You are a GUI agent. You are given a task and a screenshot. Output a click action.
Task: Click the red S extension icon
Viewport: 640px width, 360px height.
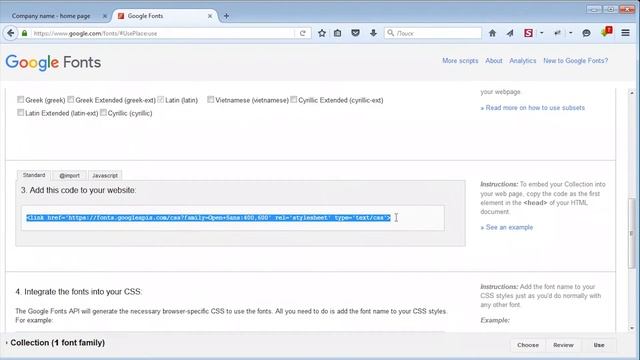pyautogui.click(x=528, y=33)
